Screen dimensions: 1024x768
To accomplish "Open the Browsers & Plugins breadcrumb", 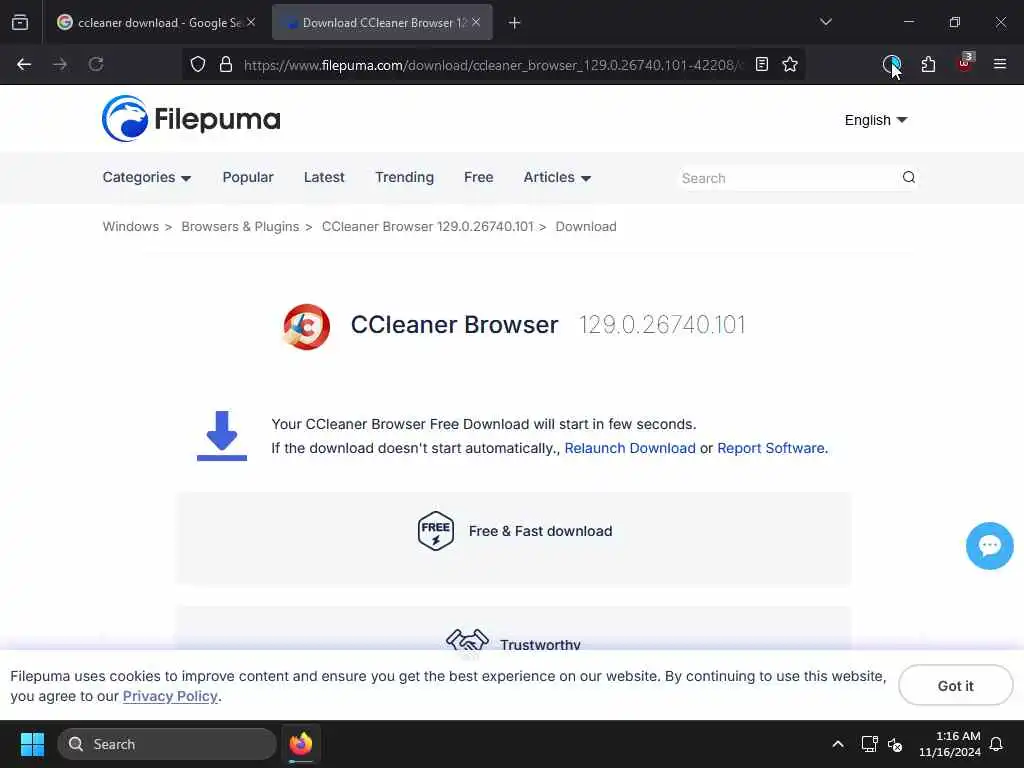I will (240, 227).
